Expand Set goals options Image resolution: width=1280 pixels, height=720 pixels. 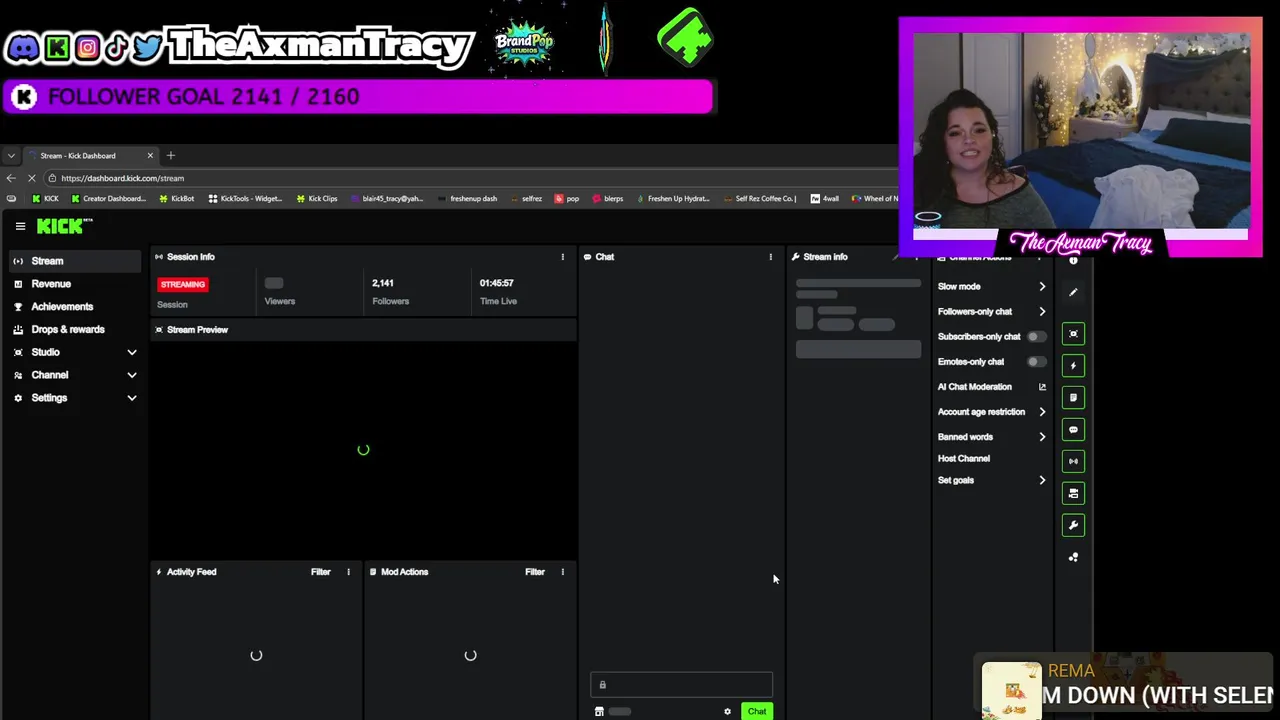pyautogui.click(x=1042, y=481)
